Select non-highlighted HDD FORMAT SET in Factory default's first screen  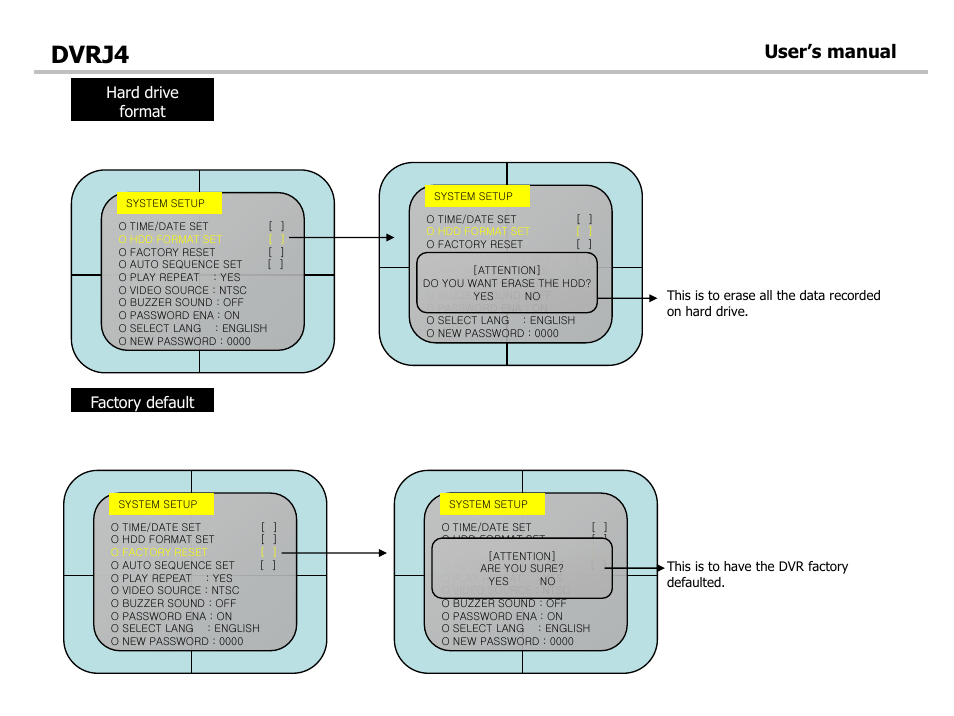click(x=162, y=540)
